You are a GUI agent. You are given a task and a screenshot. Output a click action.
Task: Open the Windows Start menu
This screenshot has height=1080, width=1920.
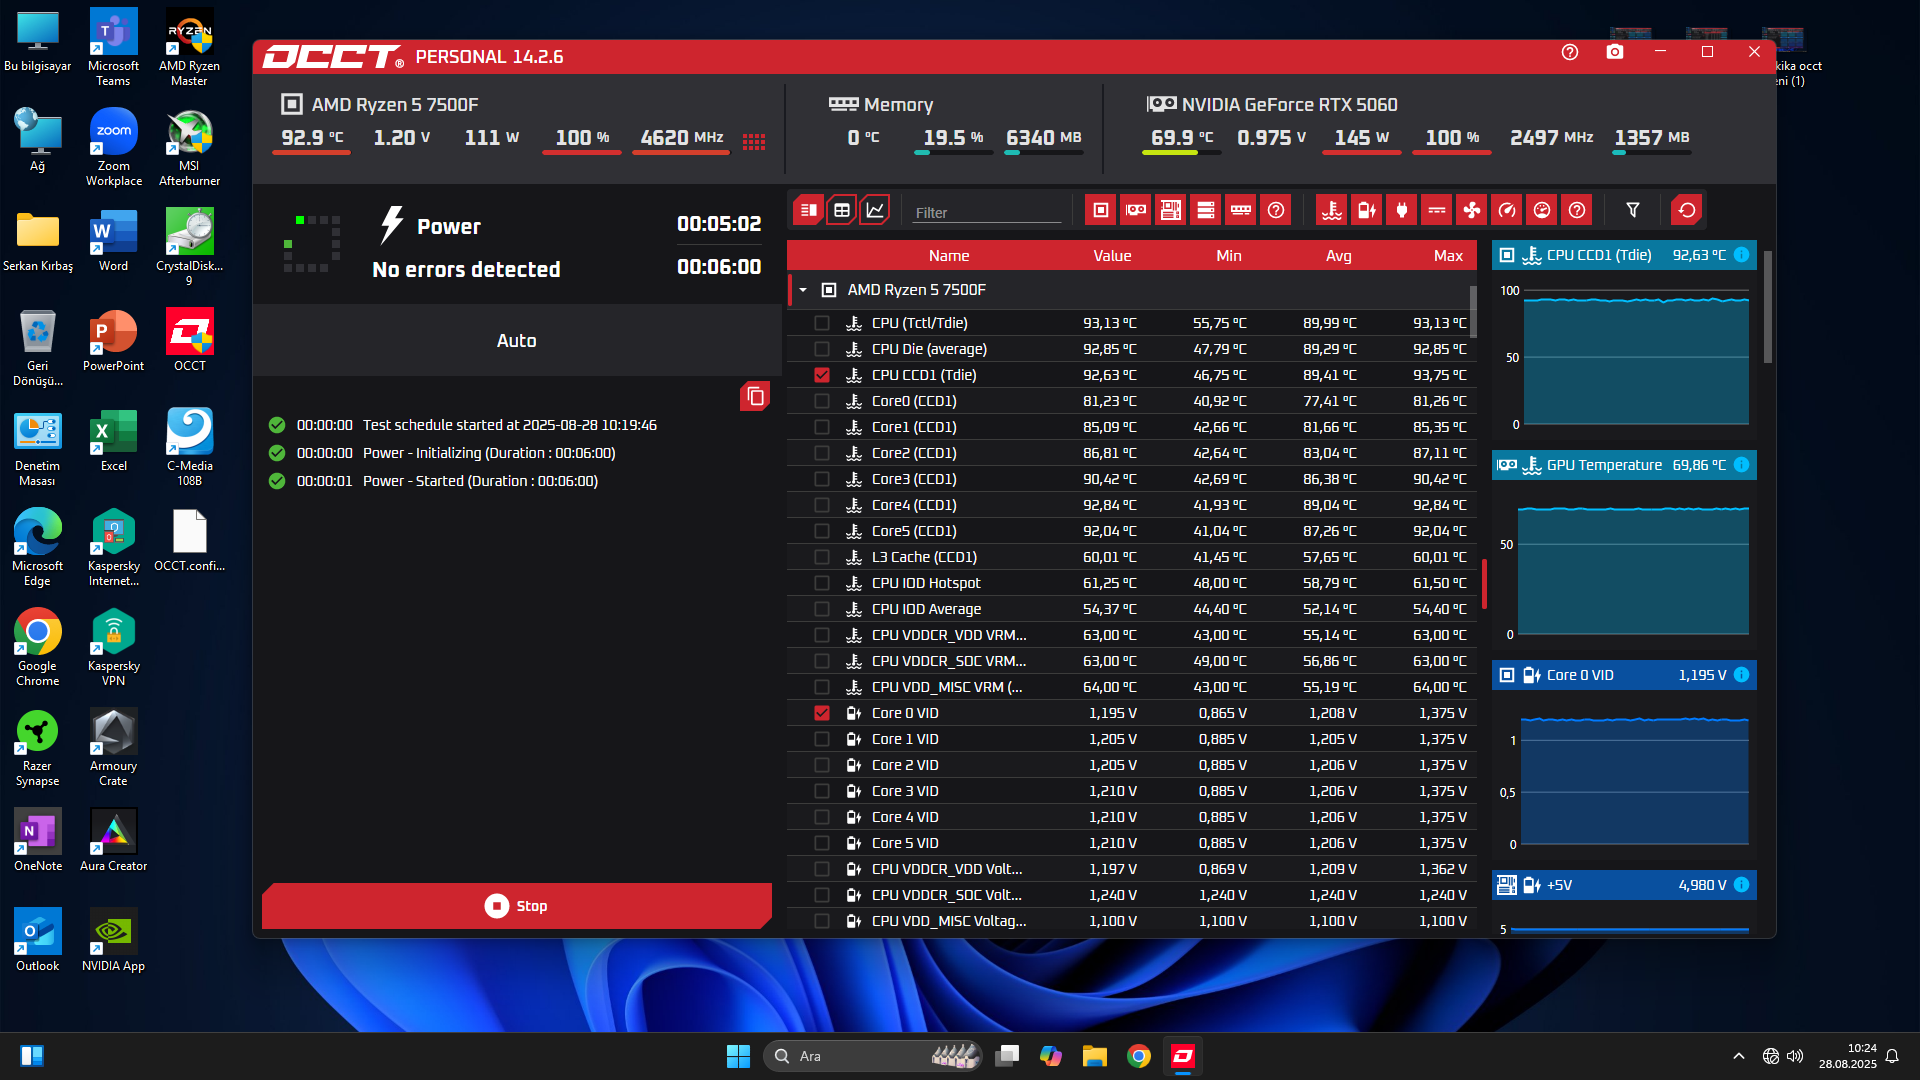tap(738, 1056)
